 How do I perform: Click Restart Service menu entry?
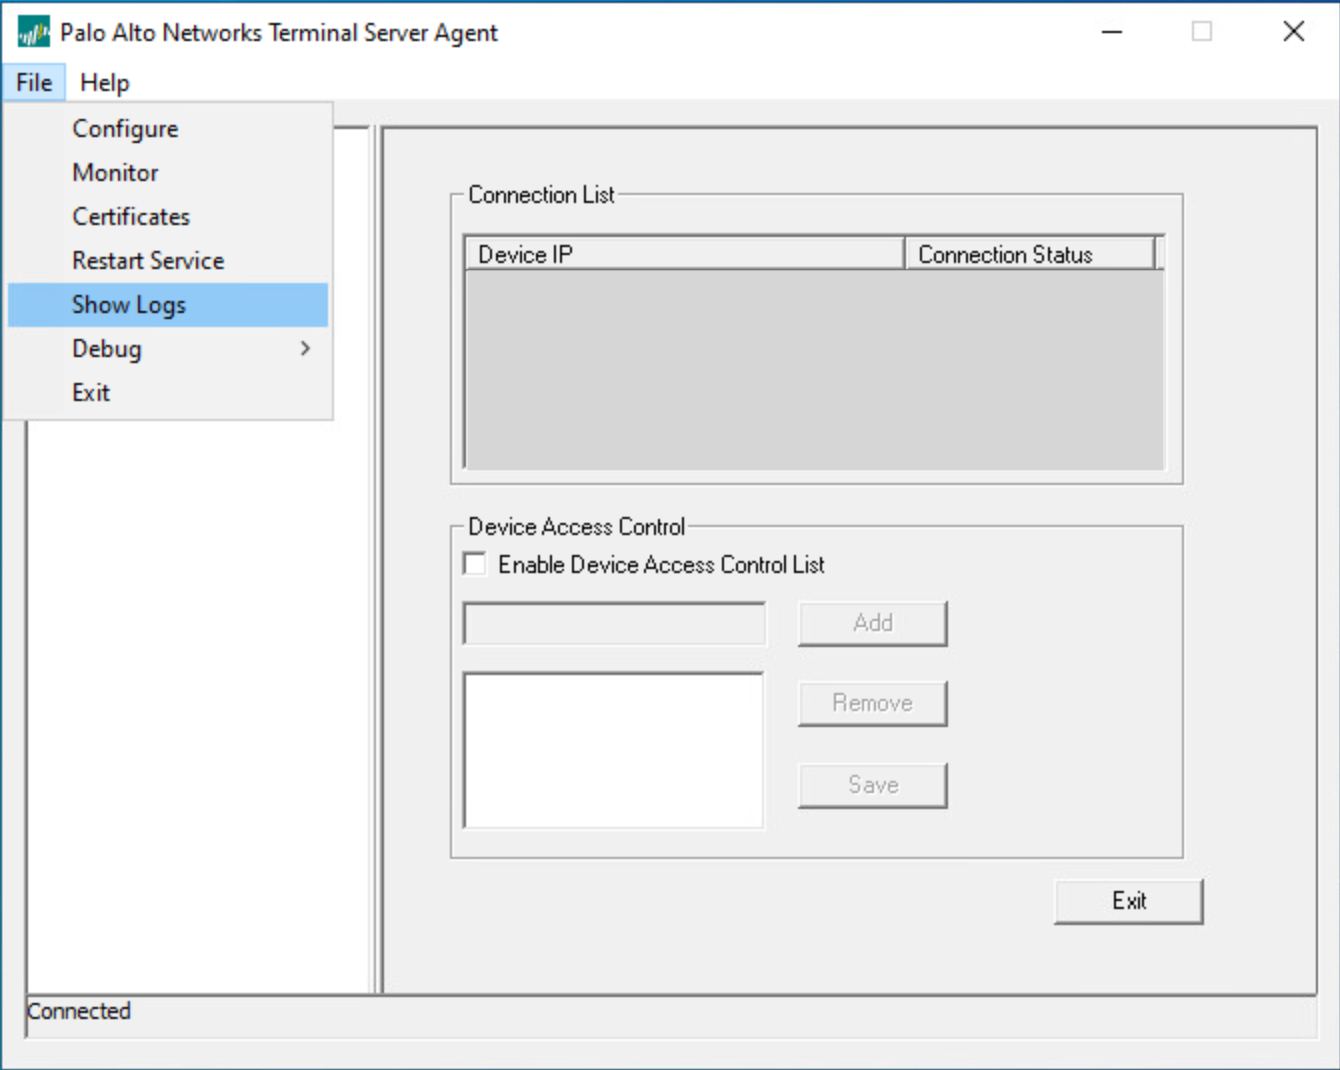148,261
